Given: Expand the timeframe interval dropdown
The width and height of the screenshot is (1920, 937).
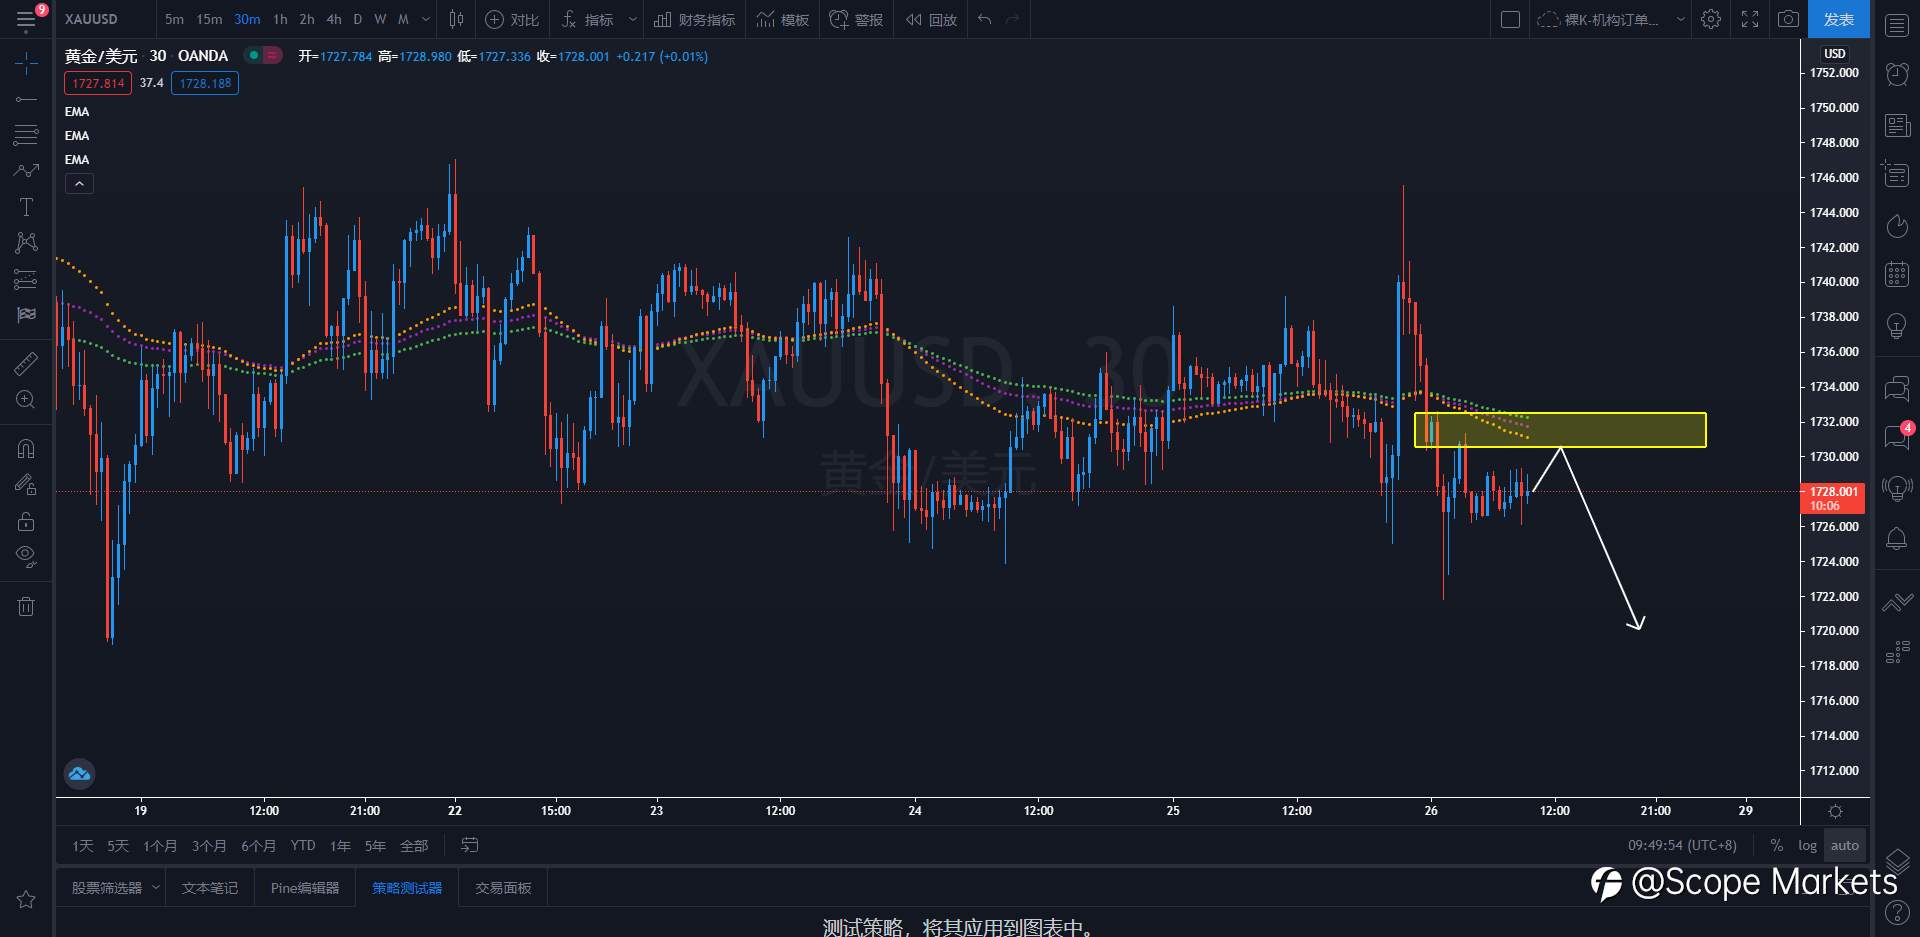Looking at the screenshot, I should (426, 19).
